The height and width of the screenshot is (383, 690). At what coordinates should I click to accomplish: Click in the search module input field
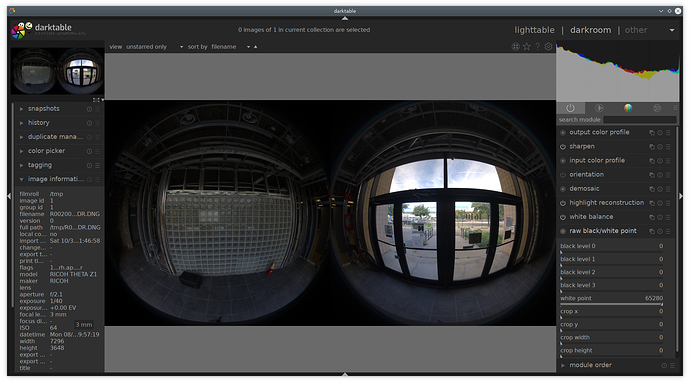pos(640,120)
